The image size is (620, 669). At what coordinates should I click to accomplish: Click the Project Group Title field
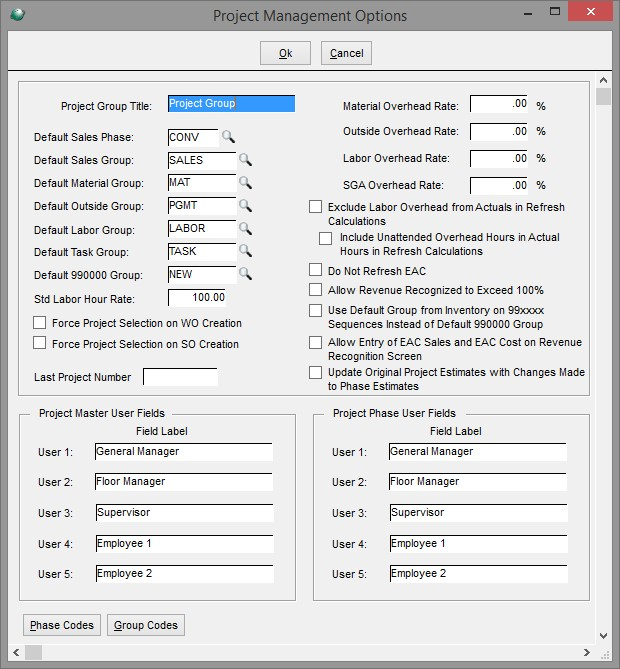coord(231,104)
